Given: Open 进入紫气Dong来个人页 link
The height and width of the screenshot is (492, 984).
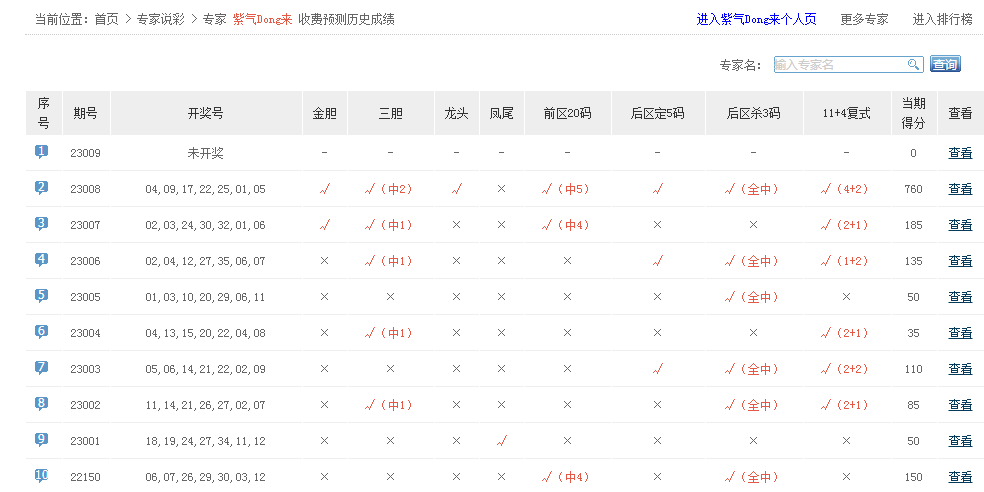Looking at the screenshot, I should [x=756, y=19].
